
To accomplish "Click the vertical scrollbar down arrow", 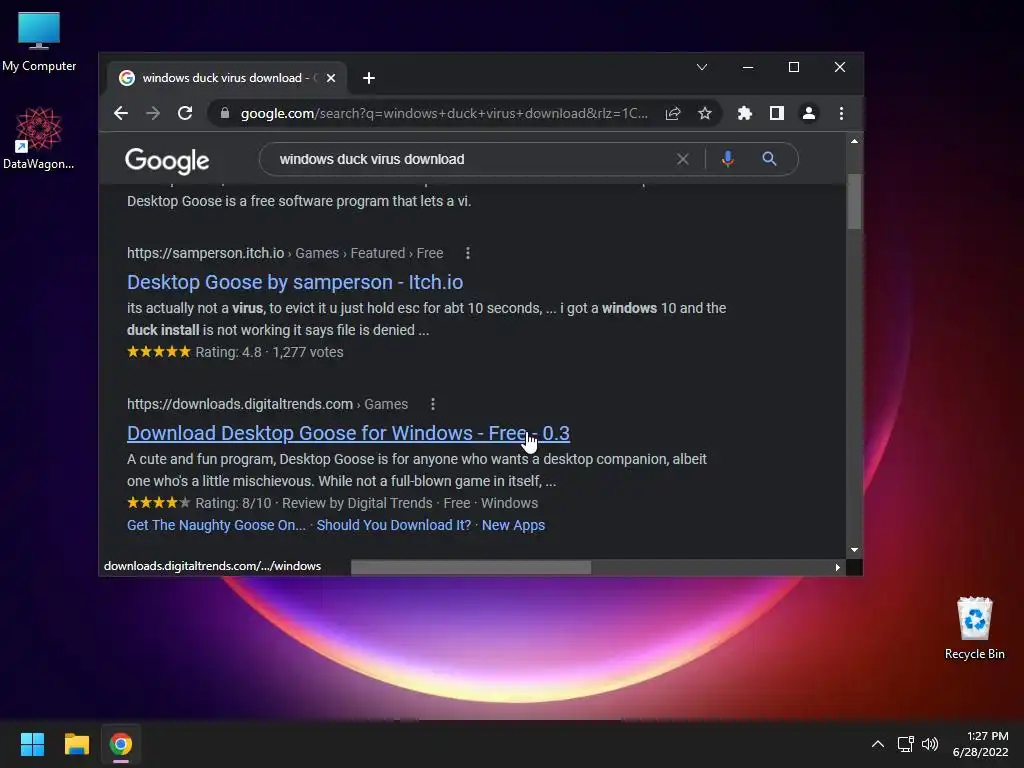I will click(x=854, y=551).
